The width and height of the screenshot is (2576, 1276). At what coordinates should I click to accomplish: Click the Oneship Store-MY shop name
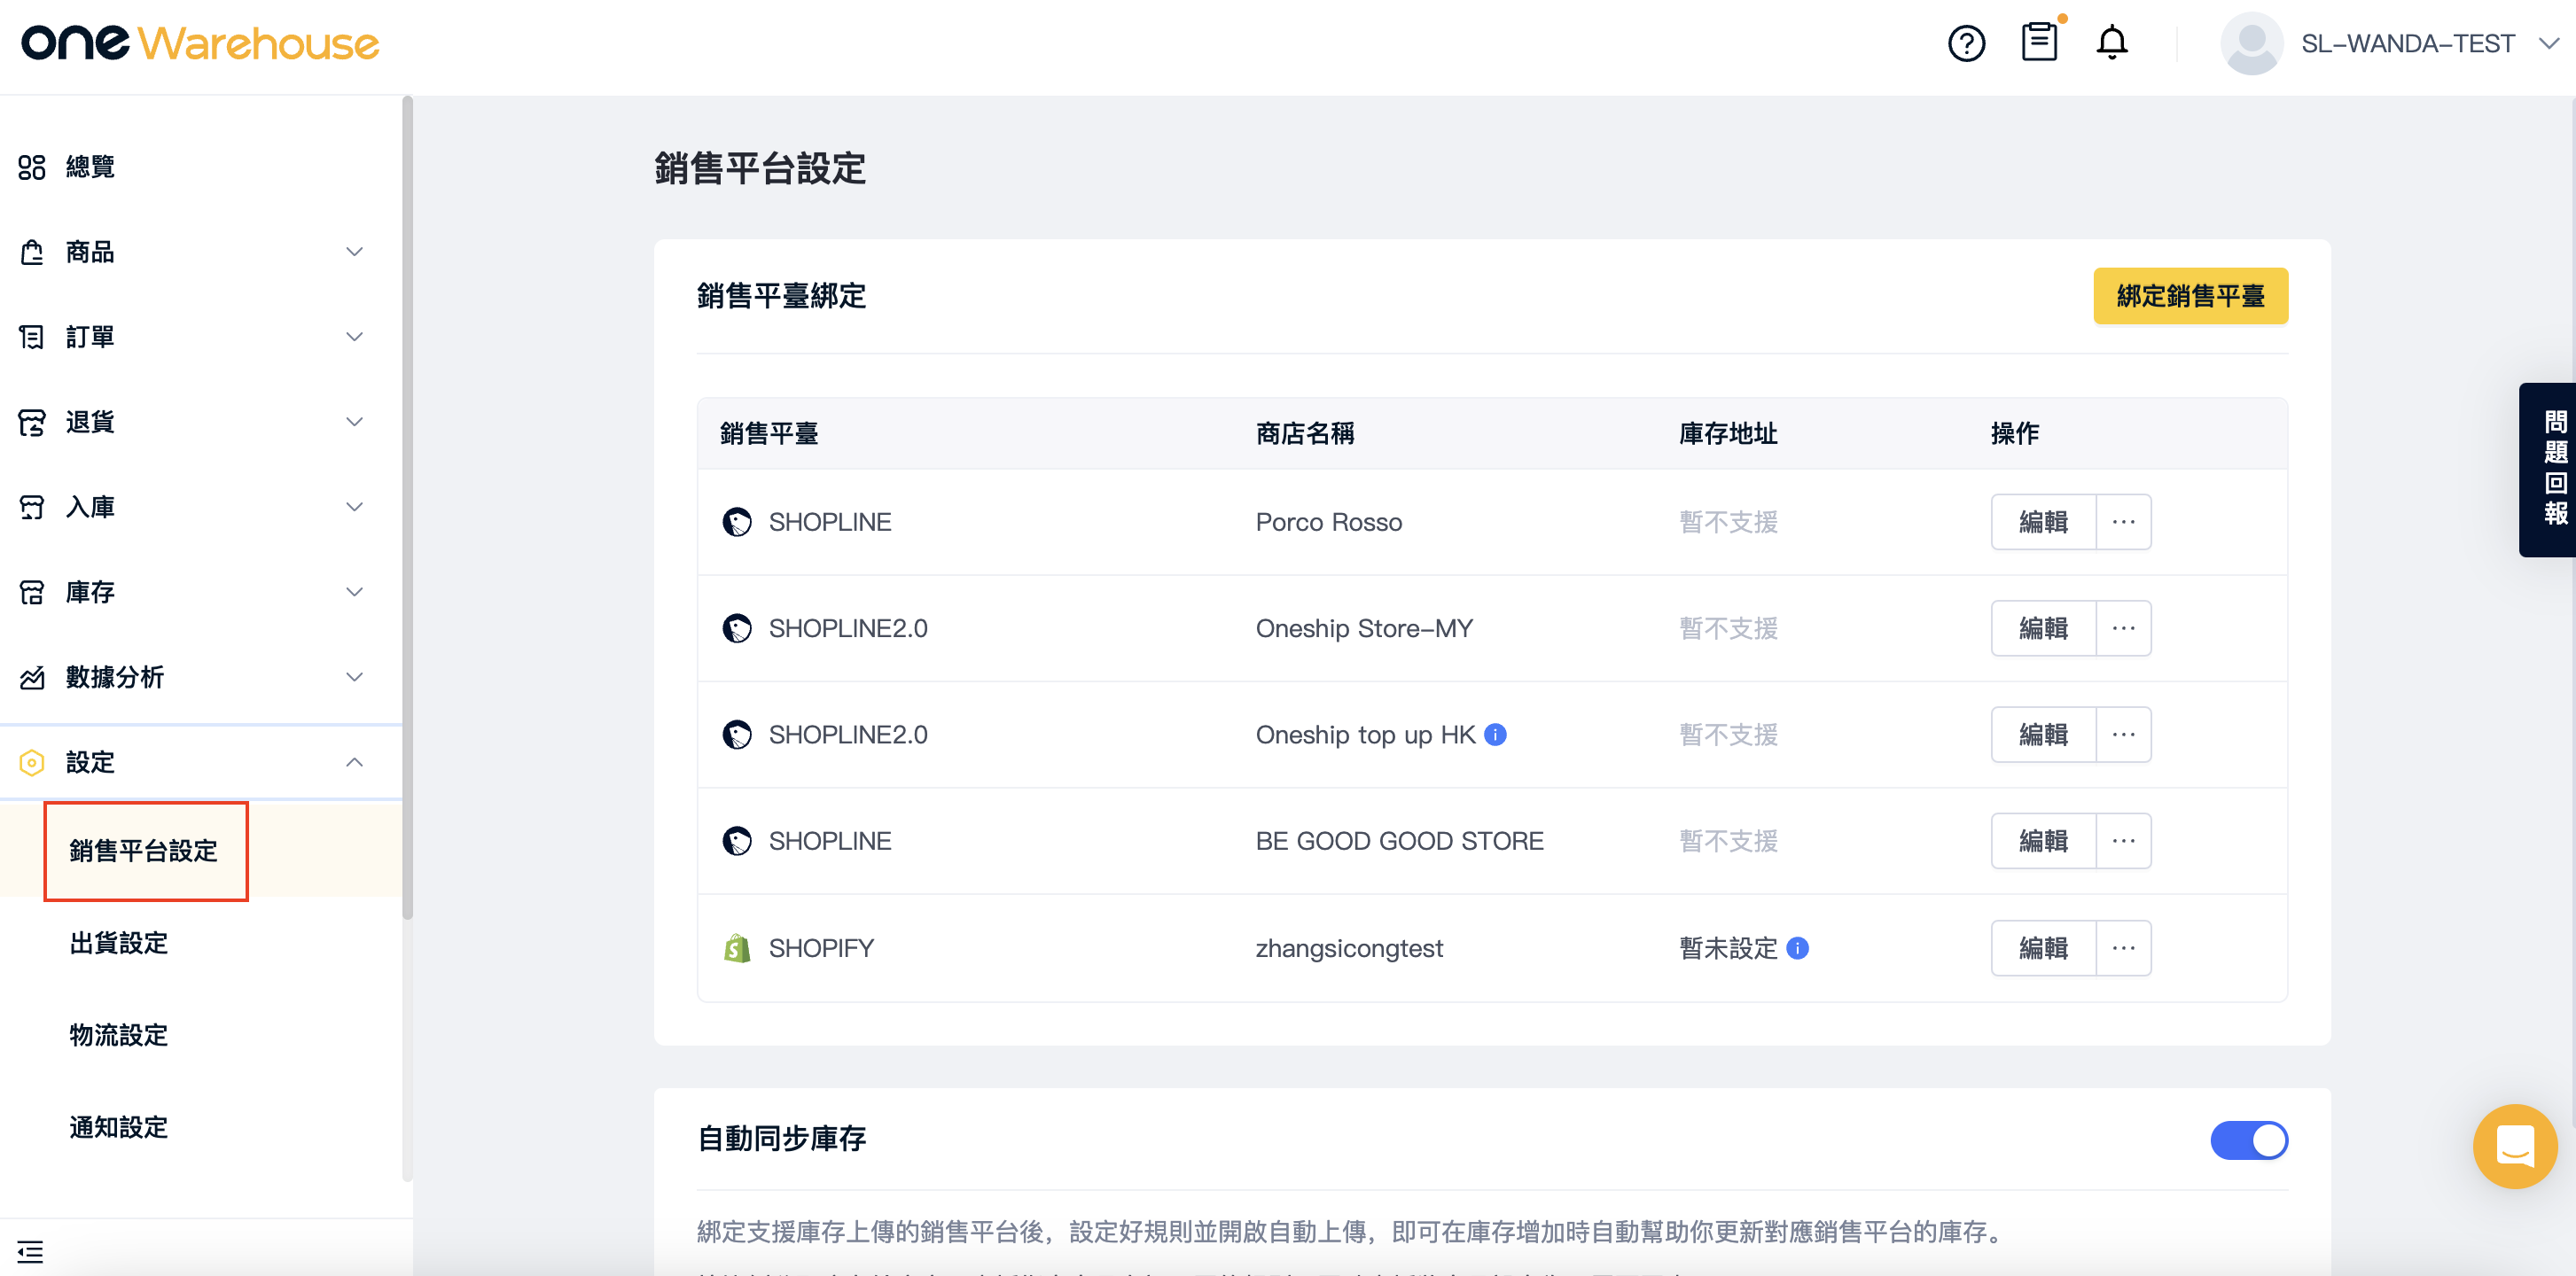click(1364, 628)
